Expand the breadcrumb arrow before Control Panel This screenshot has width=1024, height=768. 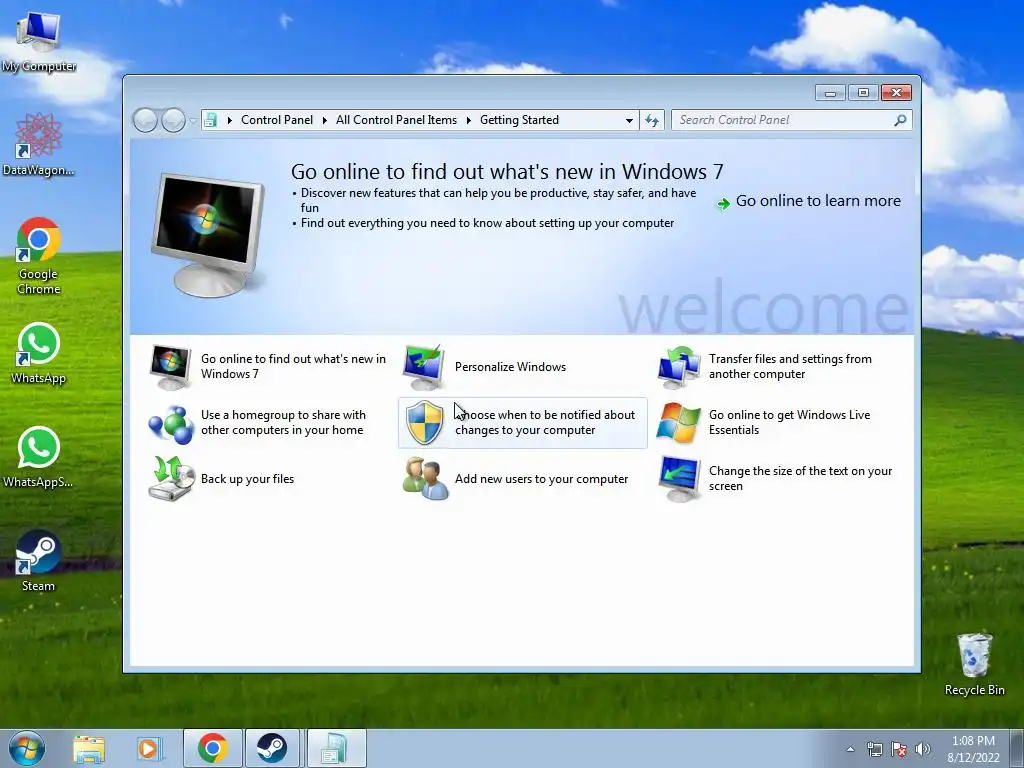click(229, 120)
